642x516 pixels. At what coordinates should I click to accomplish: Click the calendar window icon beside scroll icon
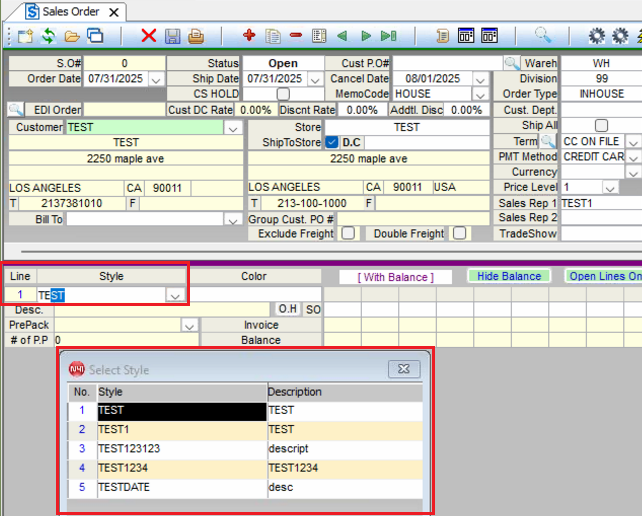(x=466, y=36)
